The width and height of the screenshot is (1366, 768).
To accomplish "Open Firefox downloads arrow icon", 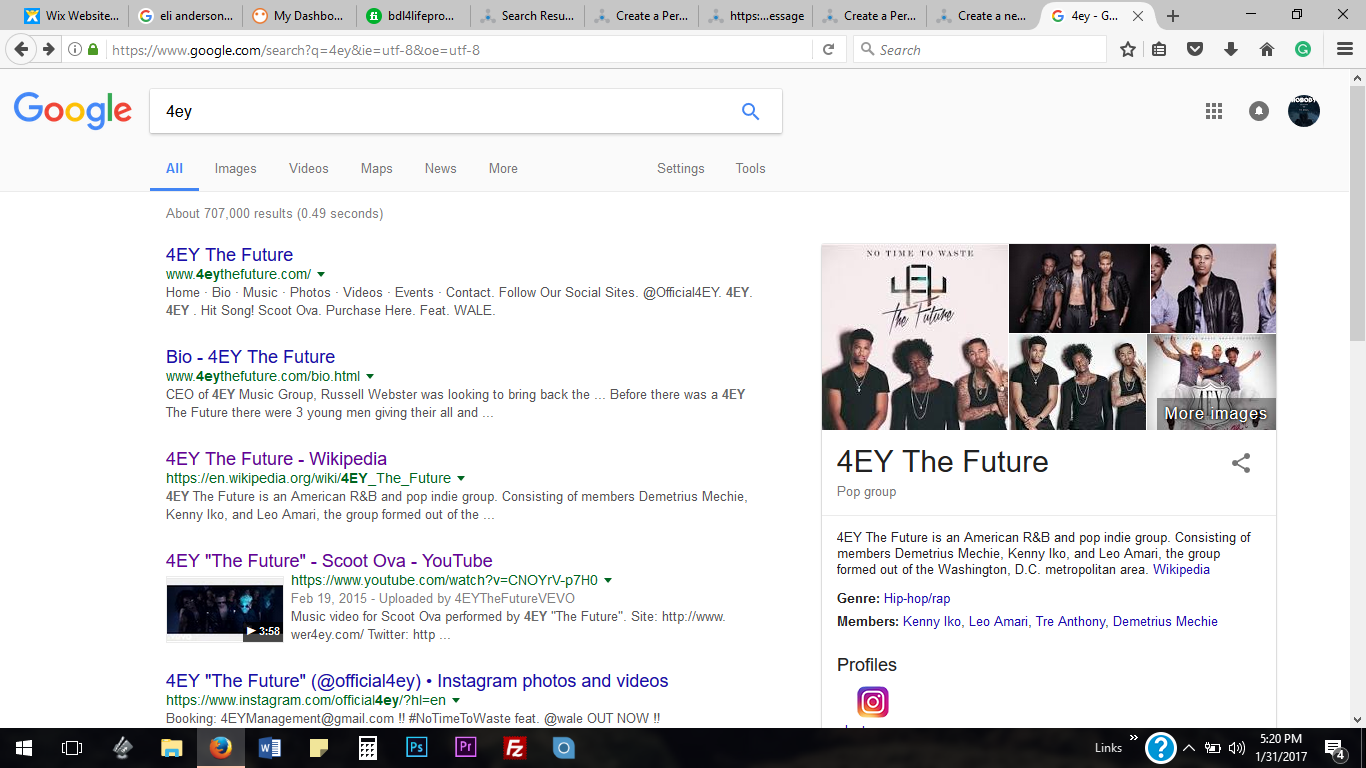I will [x=1231, y=50].
